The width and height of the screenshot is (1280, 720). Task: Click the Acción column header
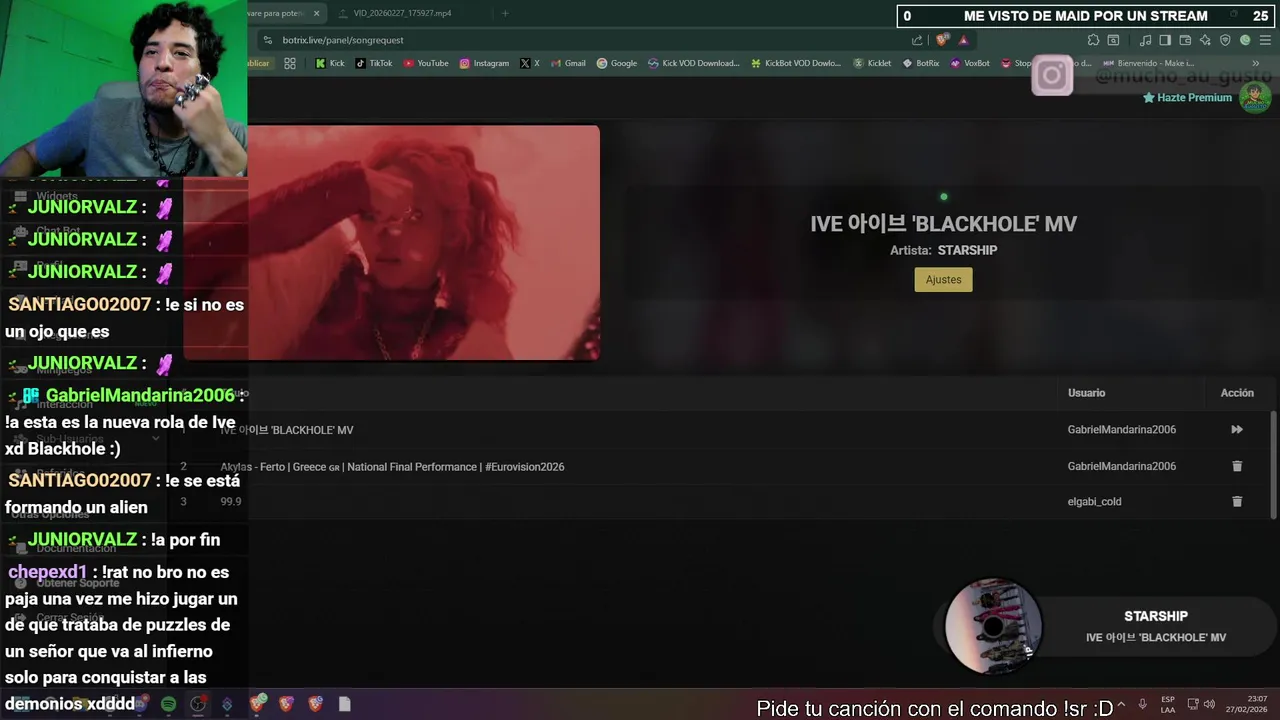(1237, 393)
